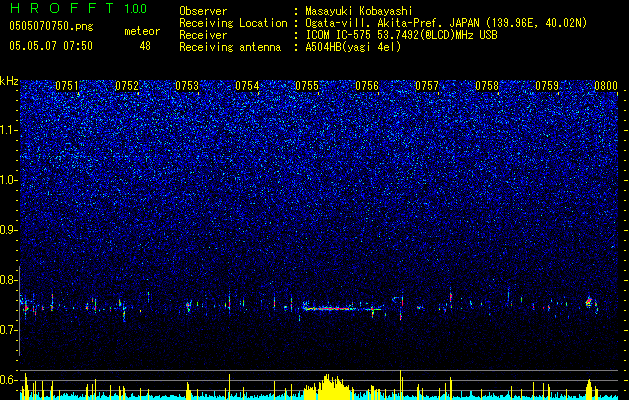Click the file name 0505070750.png
Screen dimensions: 629x400
pyautogui.click(x=51, y=26)
